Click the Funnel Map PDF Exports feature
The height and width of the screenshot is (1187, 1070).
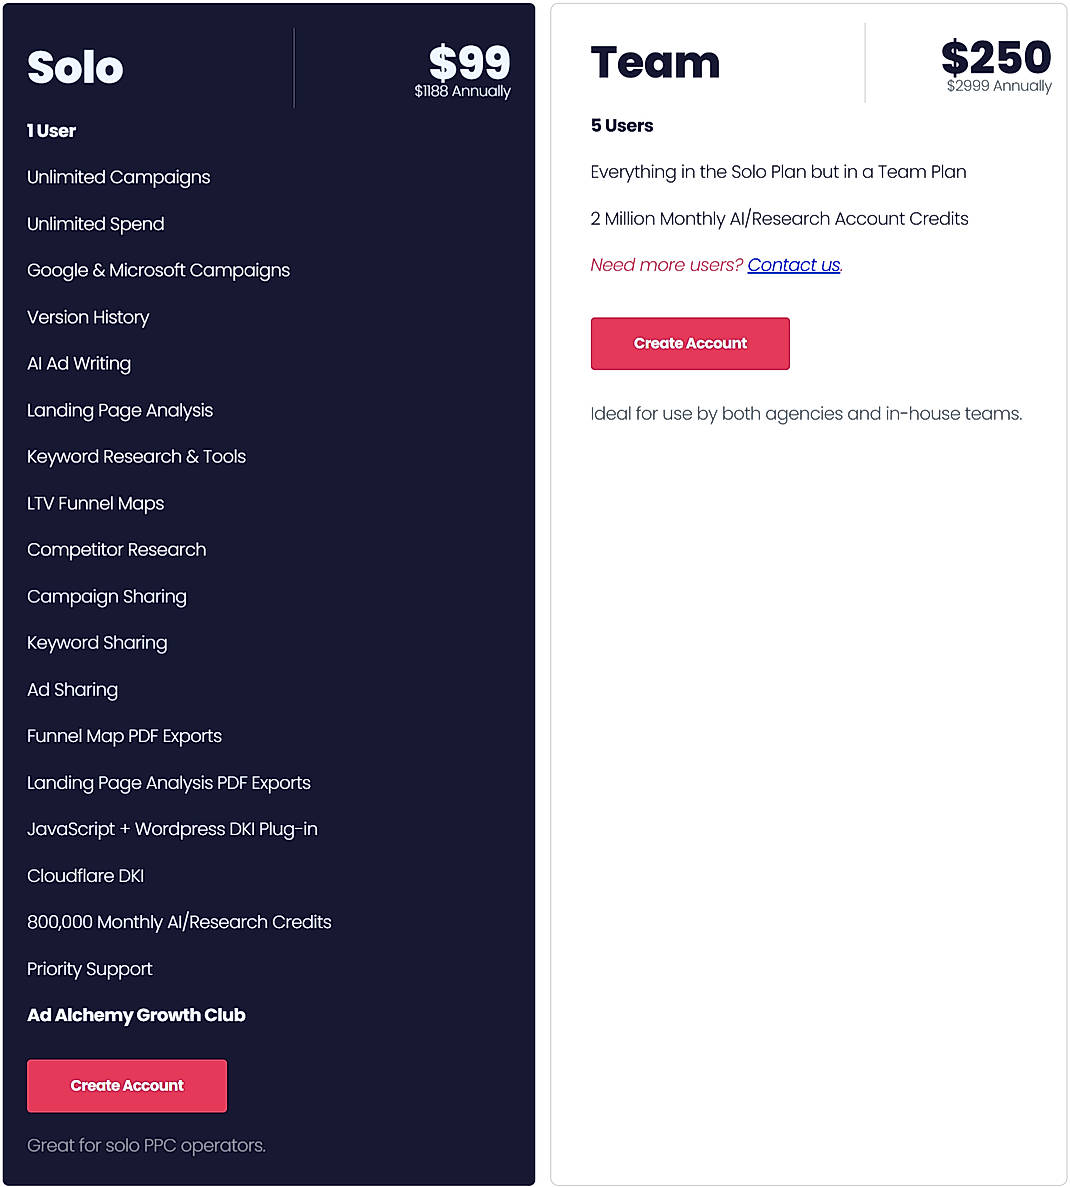point(123,736)
